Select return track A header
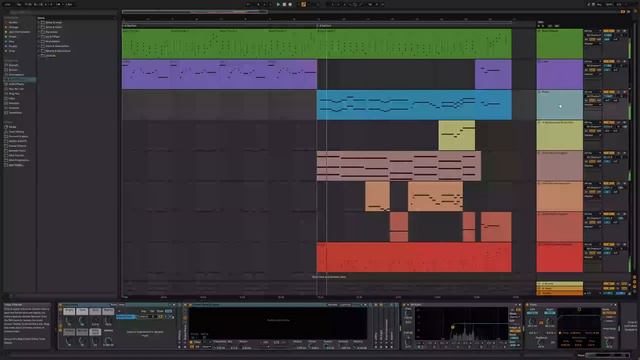The width and height of the screenshot is (640, 360). click(x=560, y=284)
